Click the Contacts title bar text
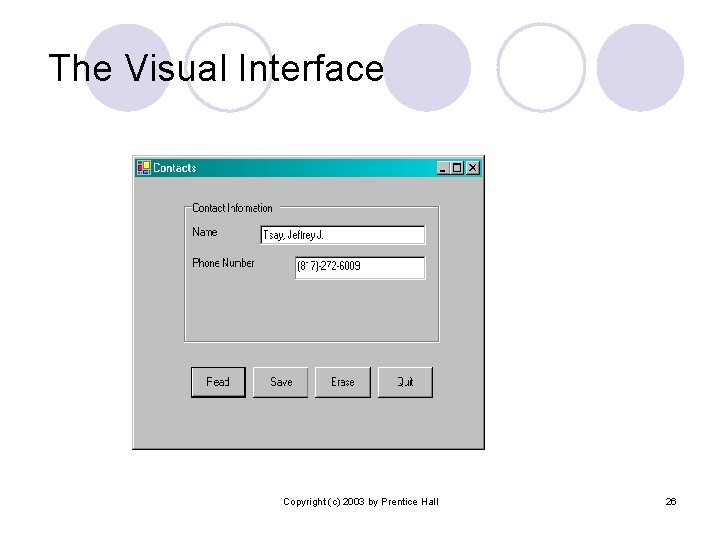This screenshot has height=540, width=720. point(174,168)
